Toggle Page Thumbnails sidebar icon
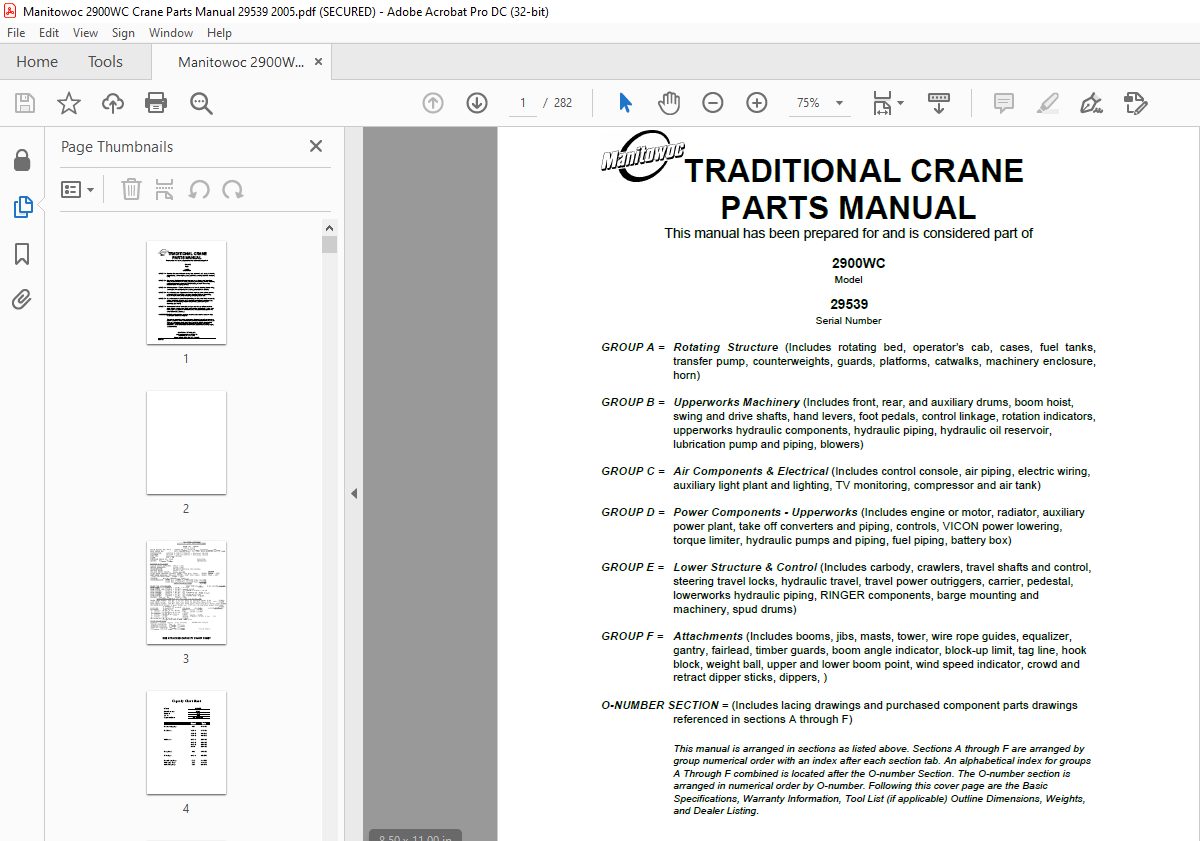1200x841 pixels. click(x=22, y=207)
